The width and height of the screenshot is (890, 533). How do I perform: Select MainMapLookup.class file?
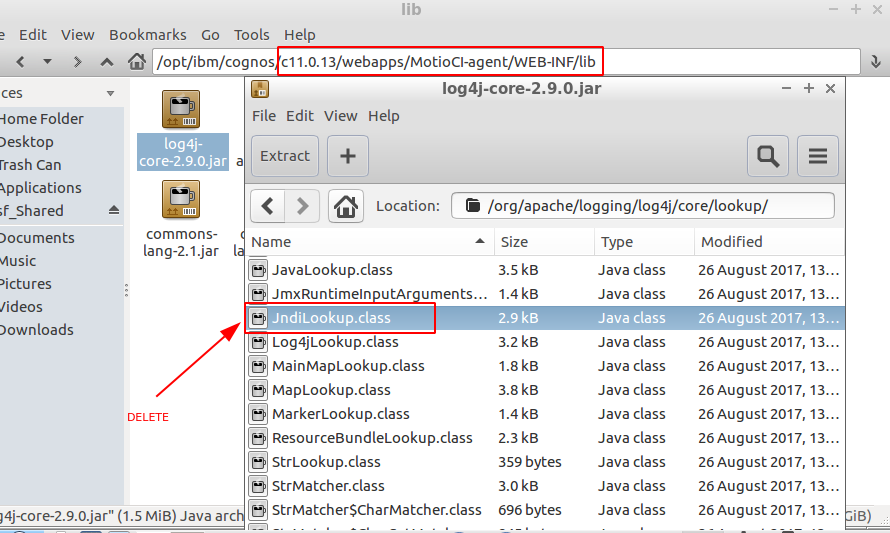tap(545, 366)
